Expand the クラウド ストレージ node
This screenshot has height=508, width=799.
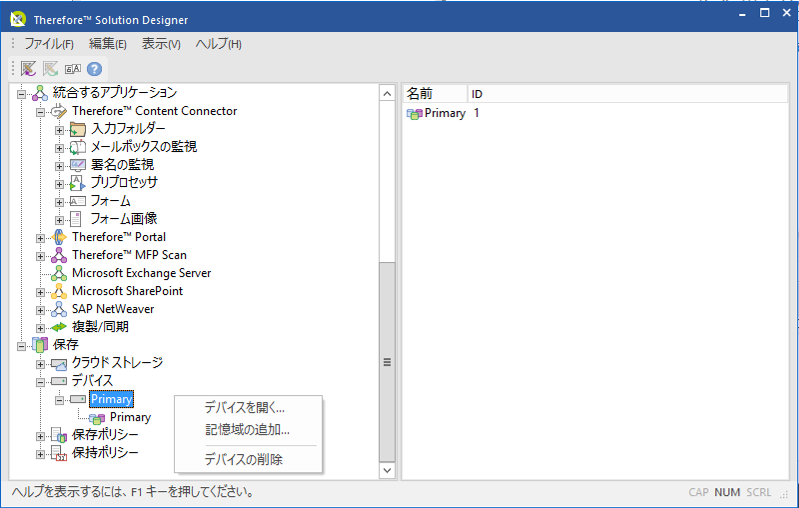tap(40, 364)
